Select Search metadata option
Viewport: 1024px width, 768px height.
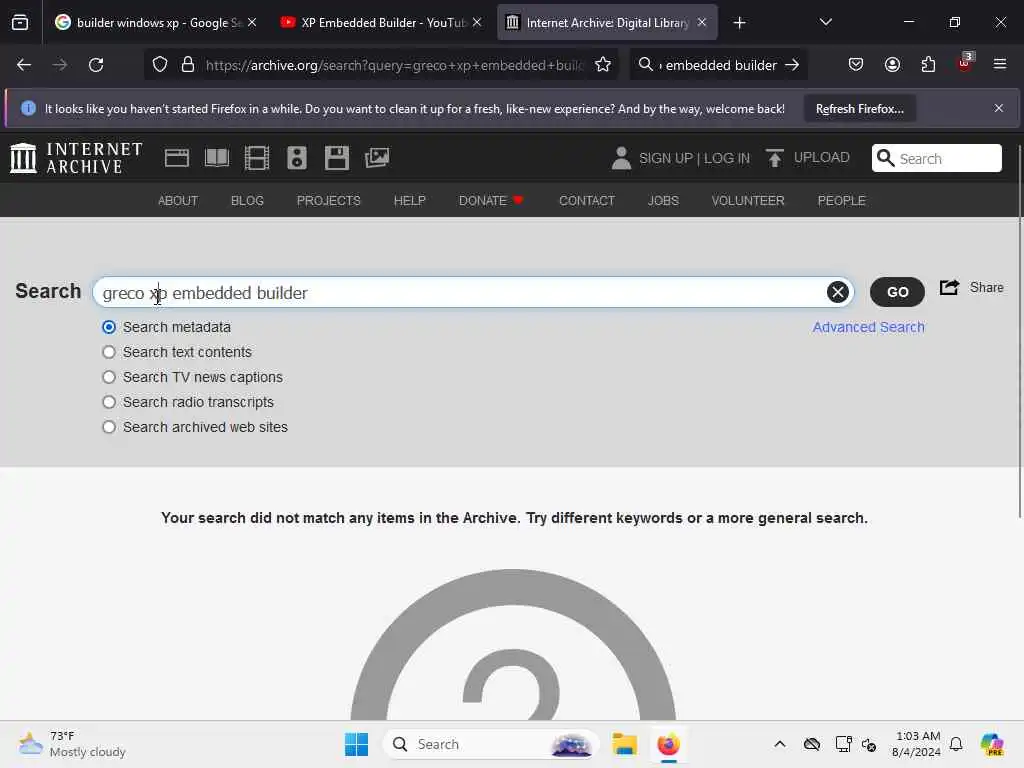(x=109, y=327)
